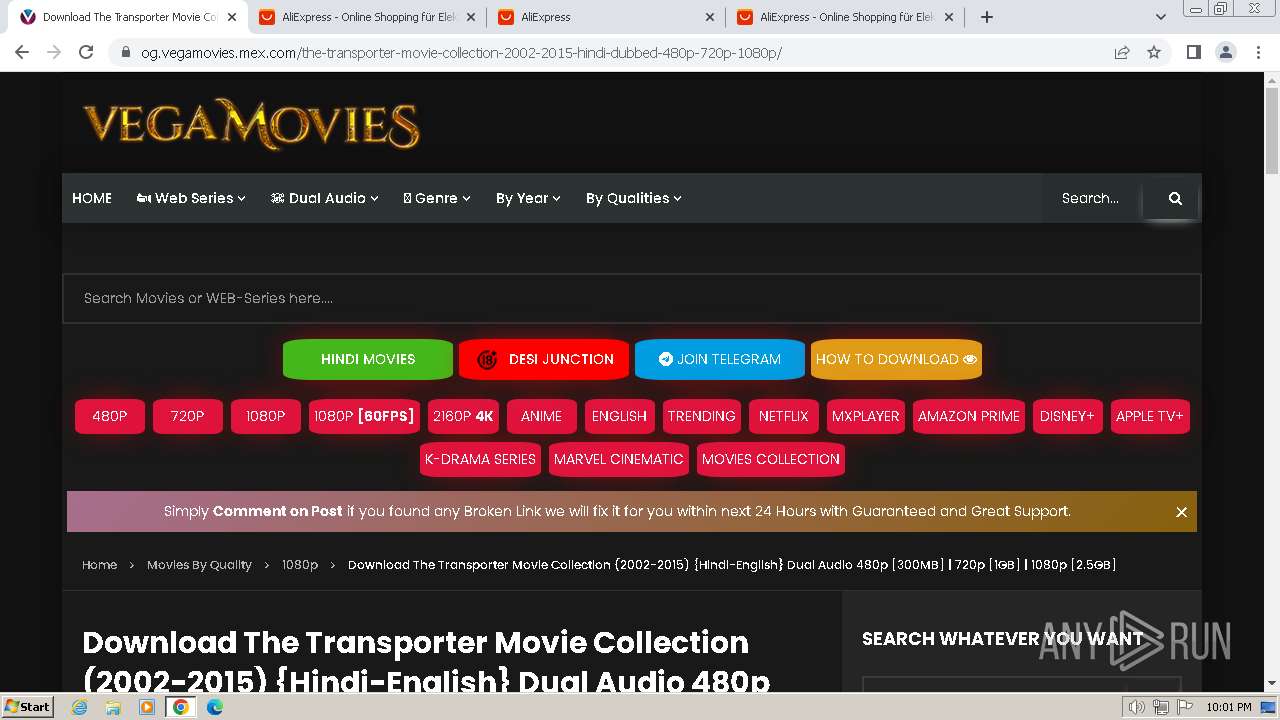1280x720 pixels.
Task: Select the 1080P [60FPS] tag
Action: (364, 416)
